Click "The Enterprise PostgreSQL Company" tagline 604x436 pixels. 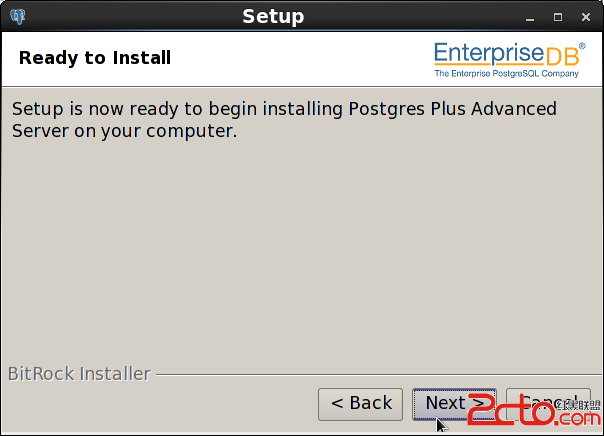pos(507,74)
